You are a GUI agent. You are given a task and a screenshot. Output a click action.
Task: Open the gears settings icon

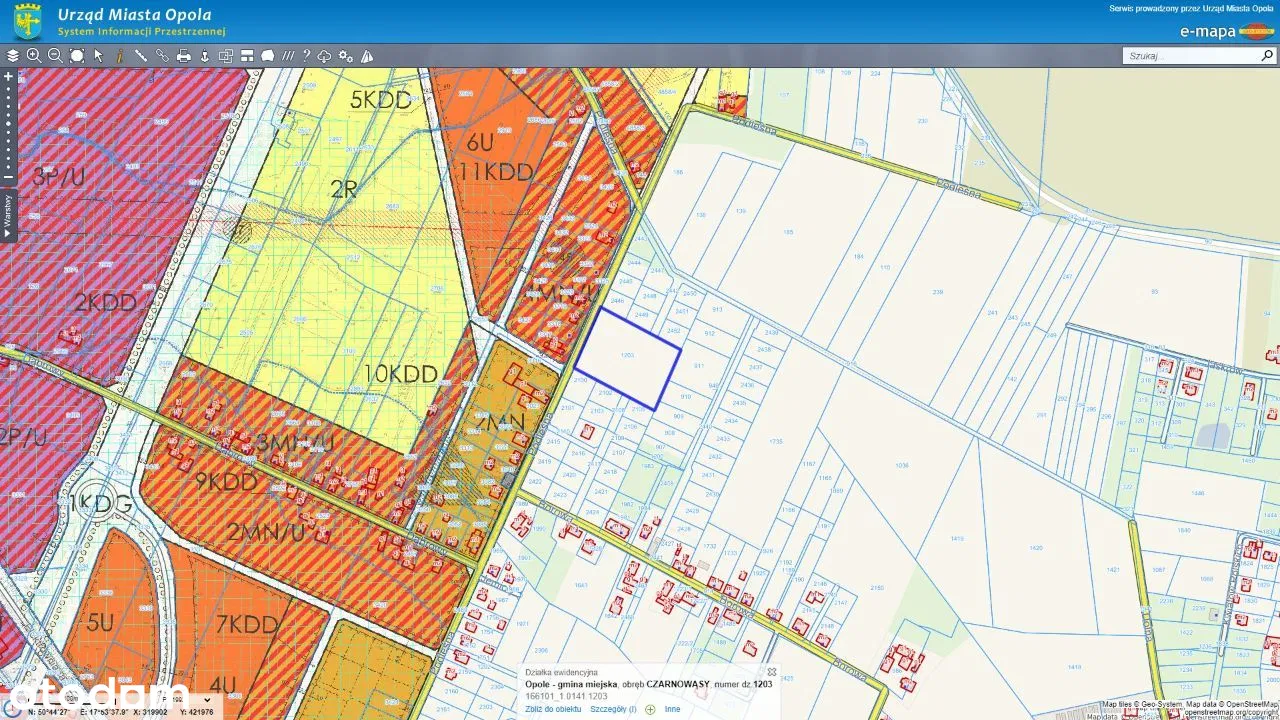pos(346,56)
